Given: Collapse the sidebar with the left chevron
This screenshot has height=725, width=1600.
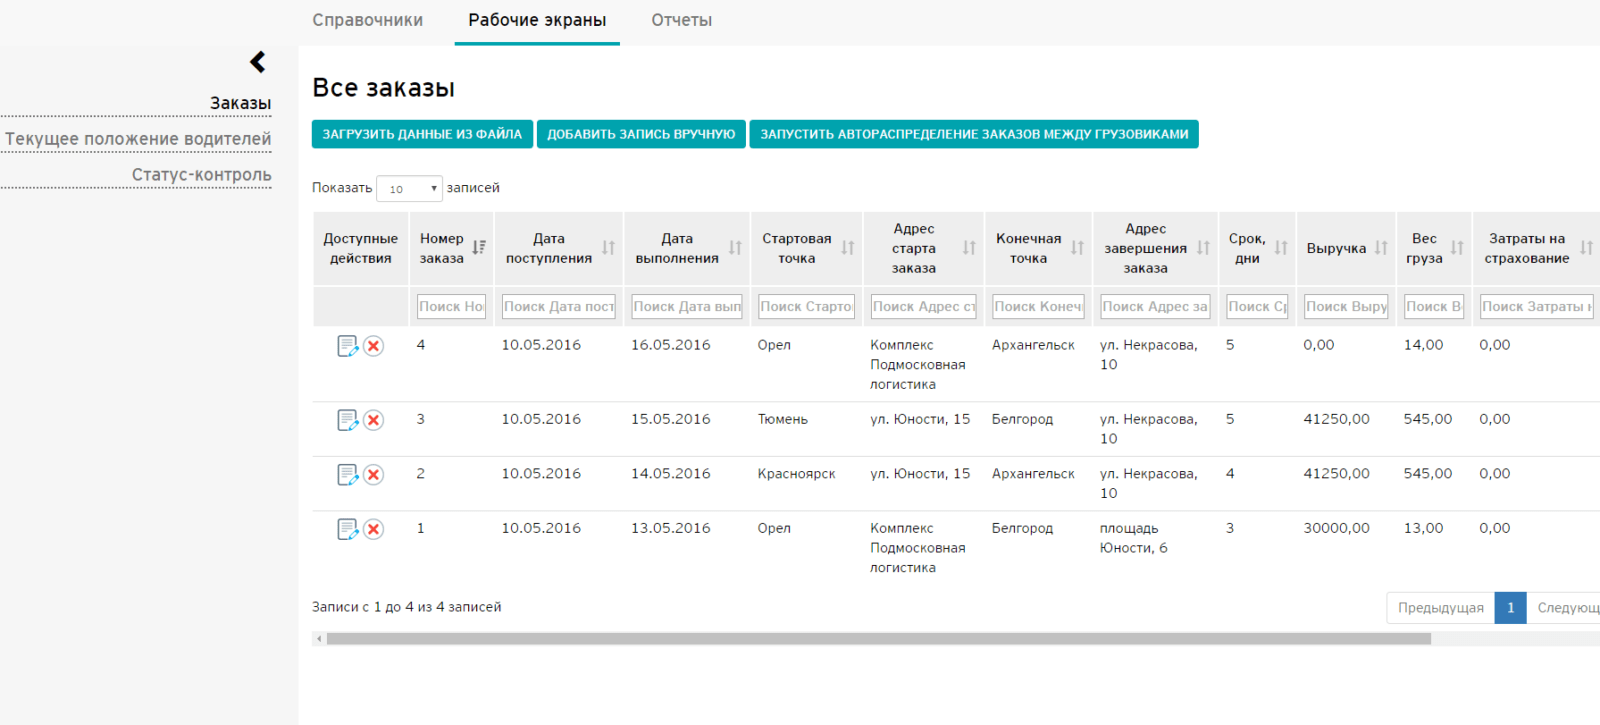Looking at the screenshot, I should click(x=258, y=62).
